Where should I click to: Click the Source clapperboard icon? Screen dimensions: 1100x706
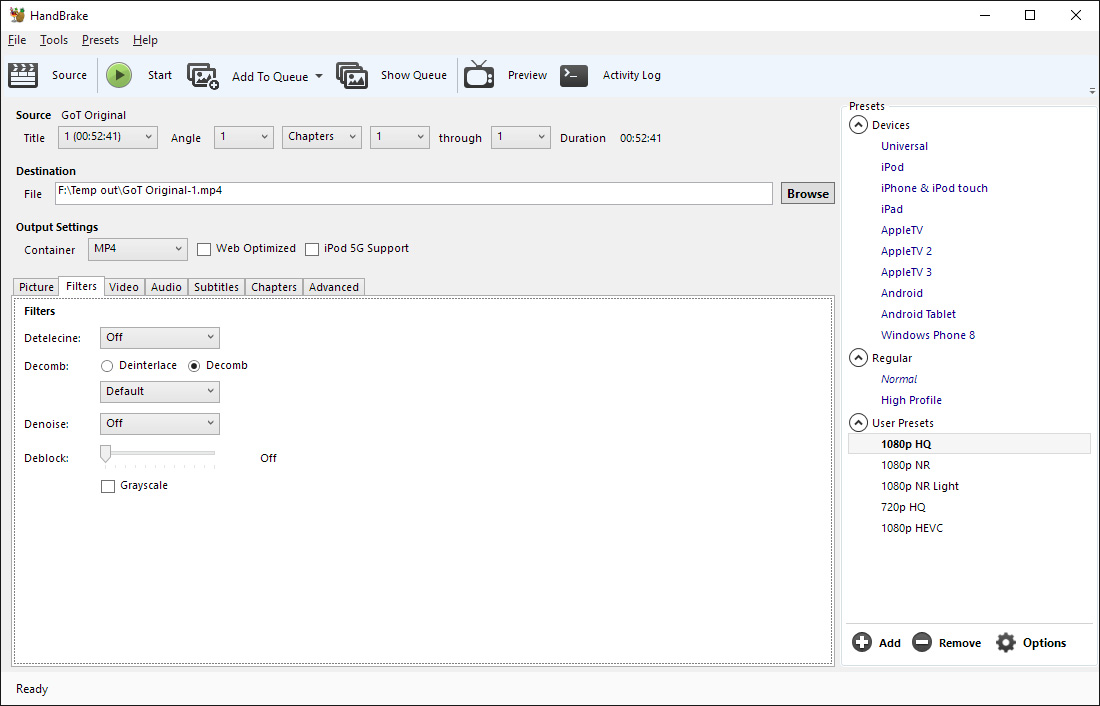22,75
